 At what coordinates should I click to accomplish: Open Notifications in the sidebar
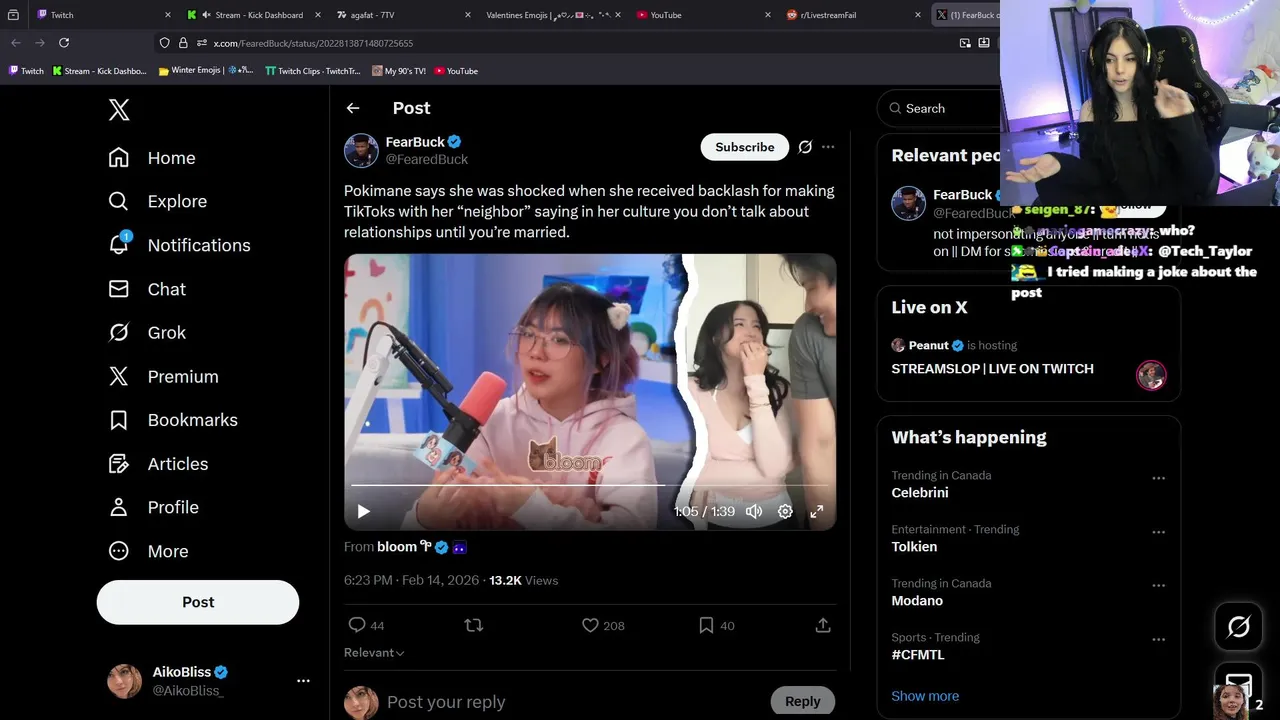coord(179,245)
